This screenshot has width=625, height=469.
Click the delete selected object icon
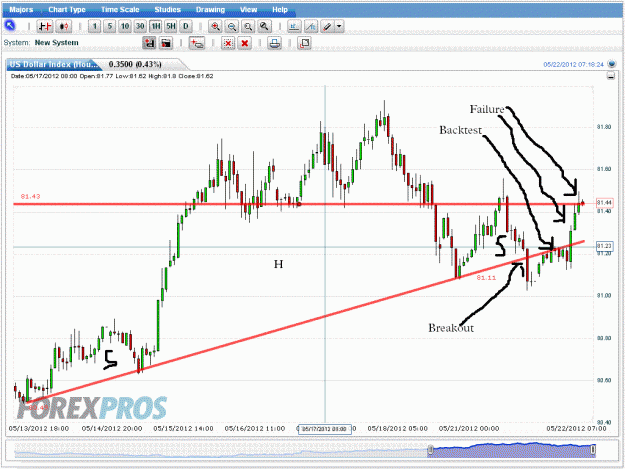228,43
